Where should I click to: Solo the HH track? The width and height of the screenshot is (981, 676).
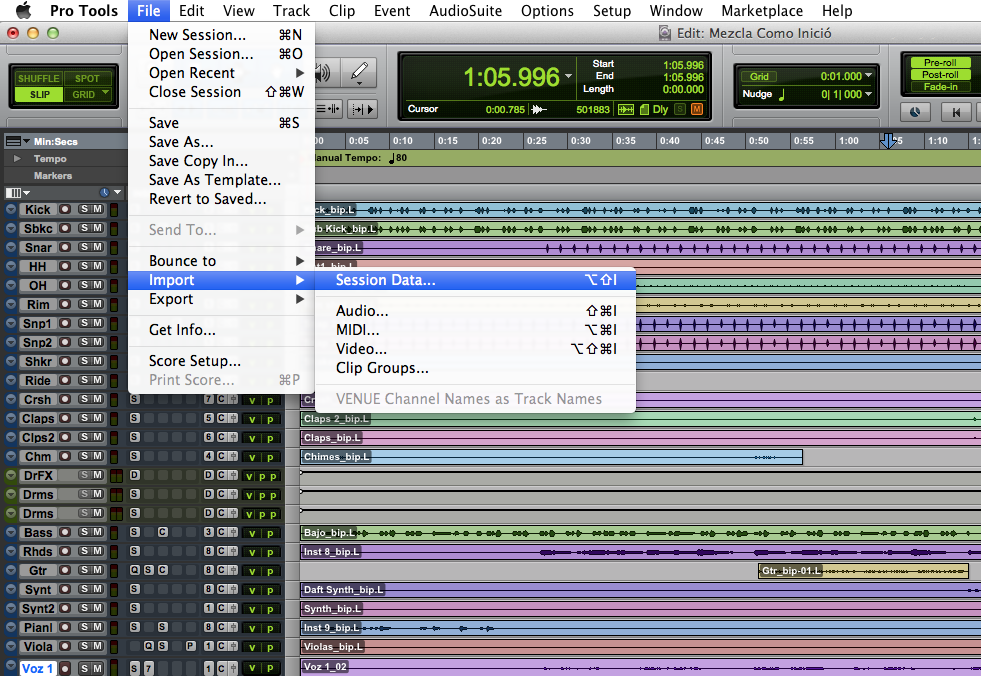(84, 266)
